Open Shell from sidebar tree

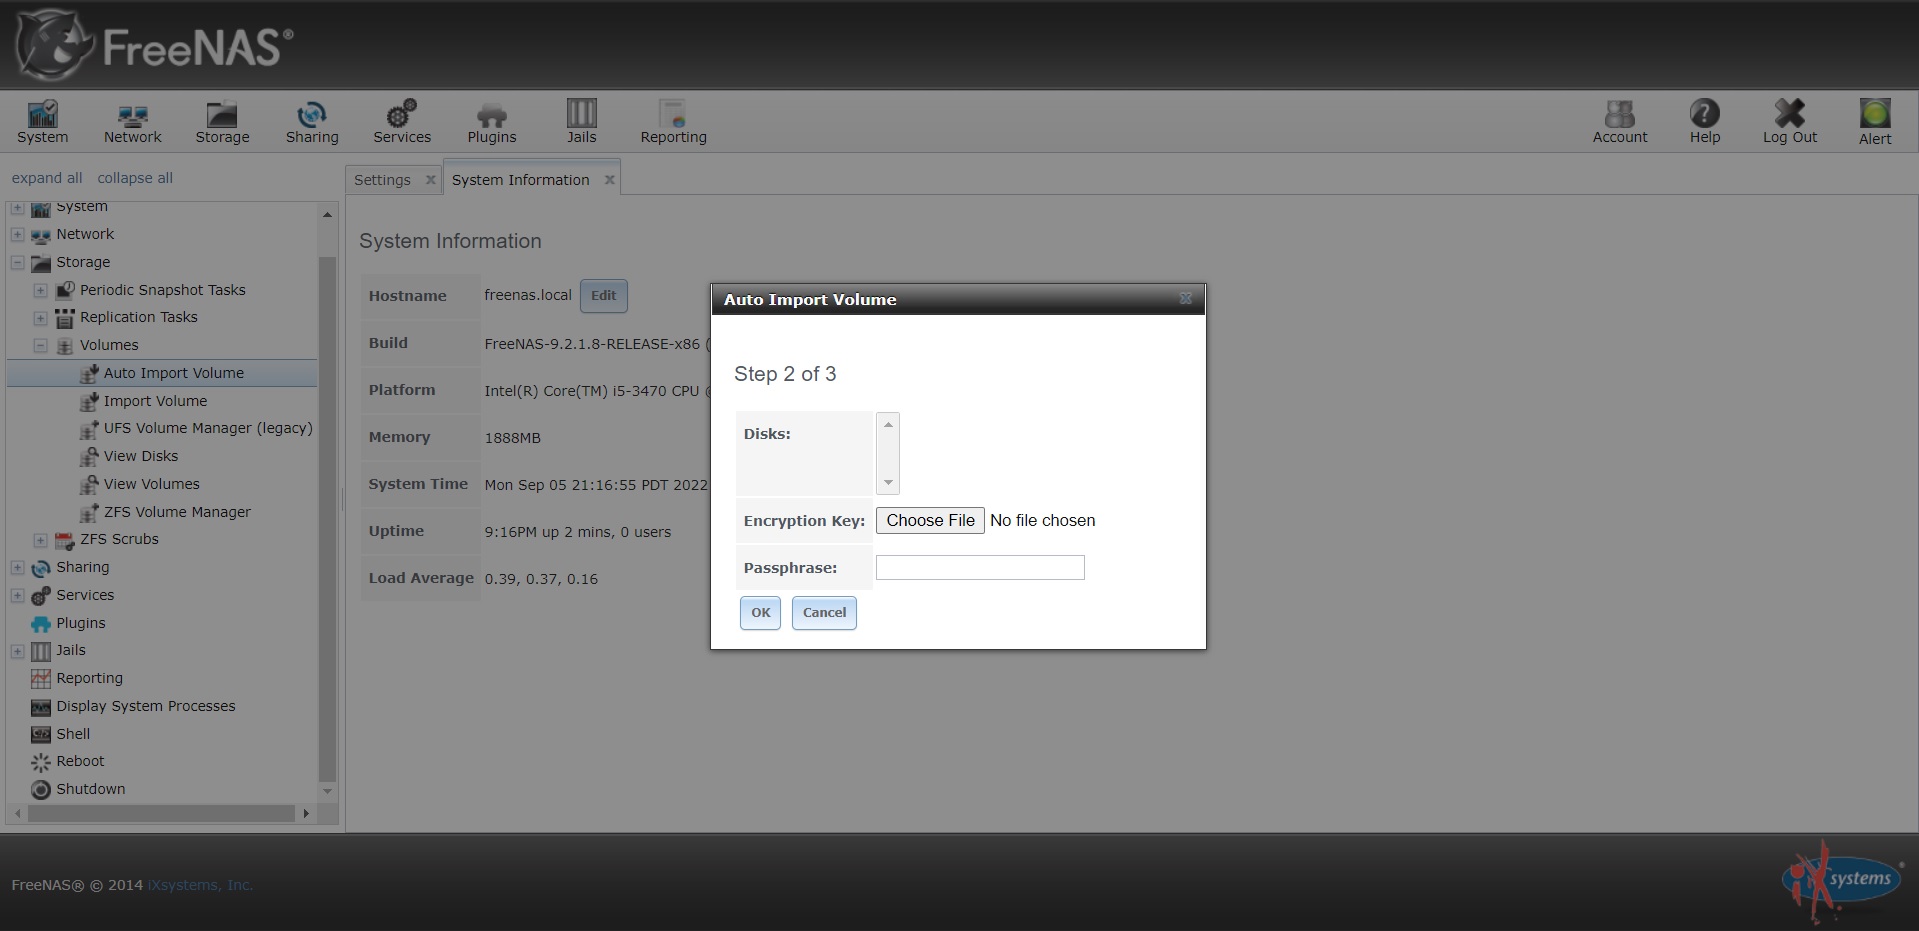(x=73, y=734)
